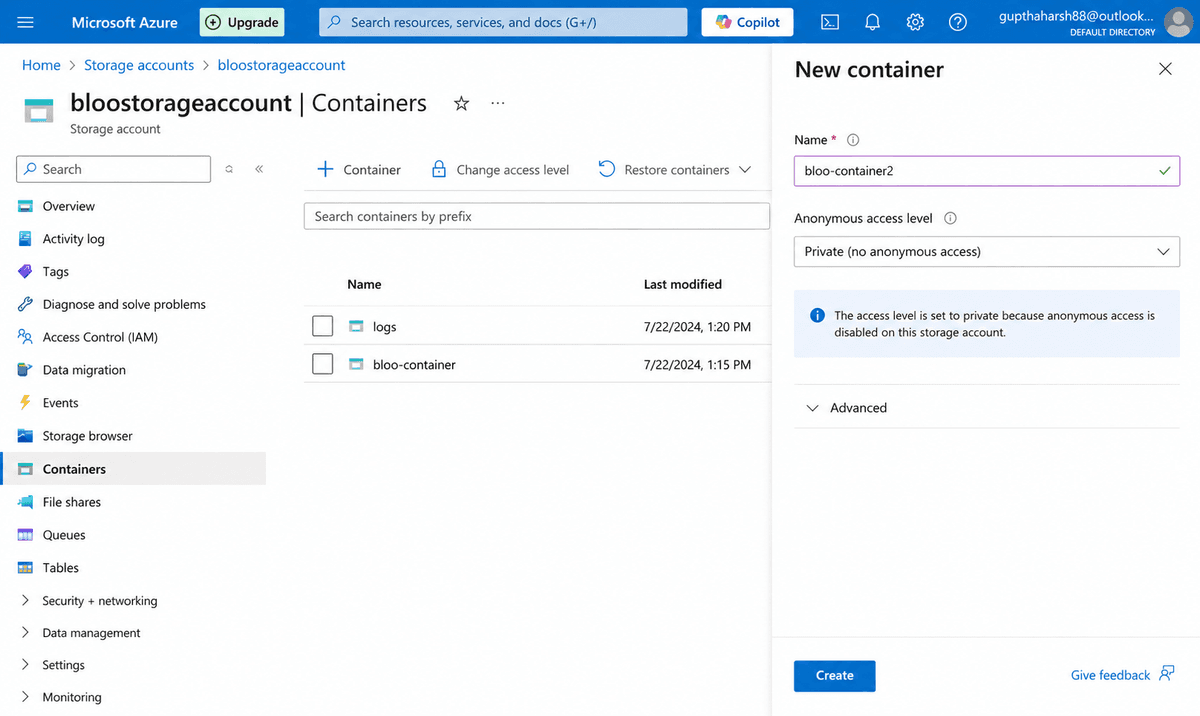Click the storage account icon beside title

39,110
